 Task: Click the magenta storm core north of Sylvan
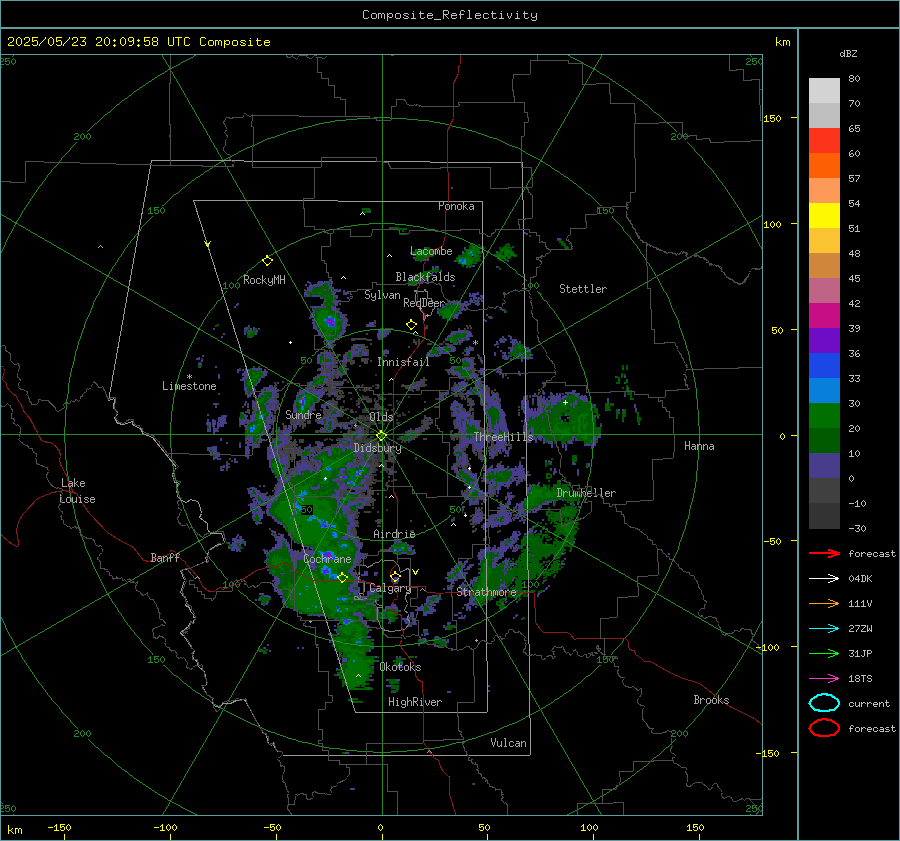click(x=331, y=321)
